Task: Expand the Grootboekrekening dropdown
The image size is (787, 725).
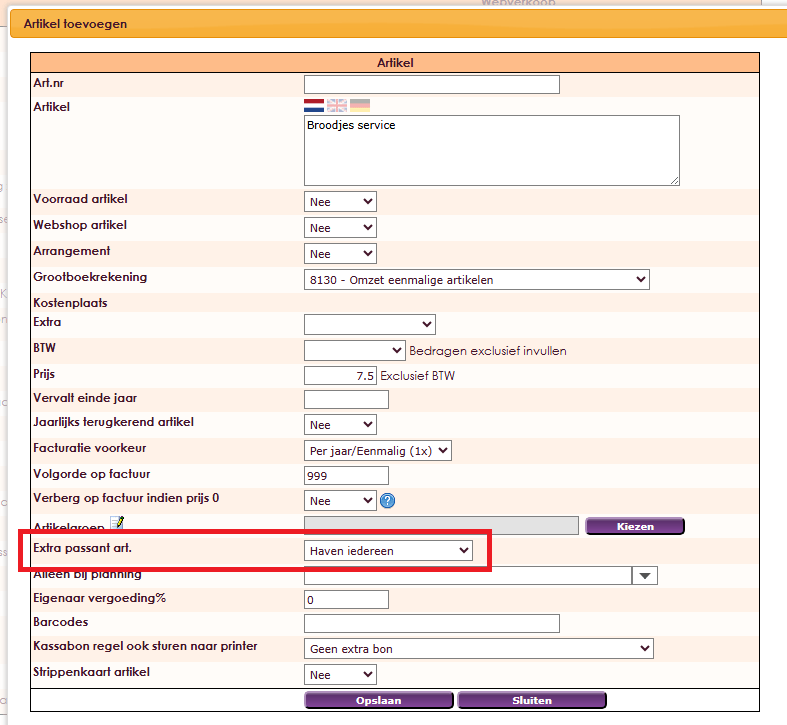Action: click(476, 280)
